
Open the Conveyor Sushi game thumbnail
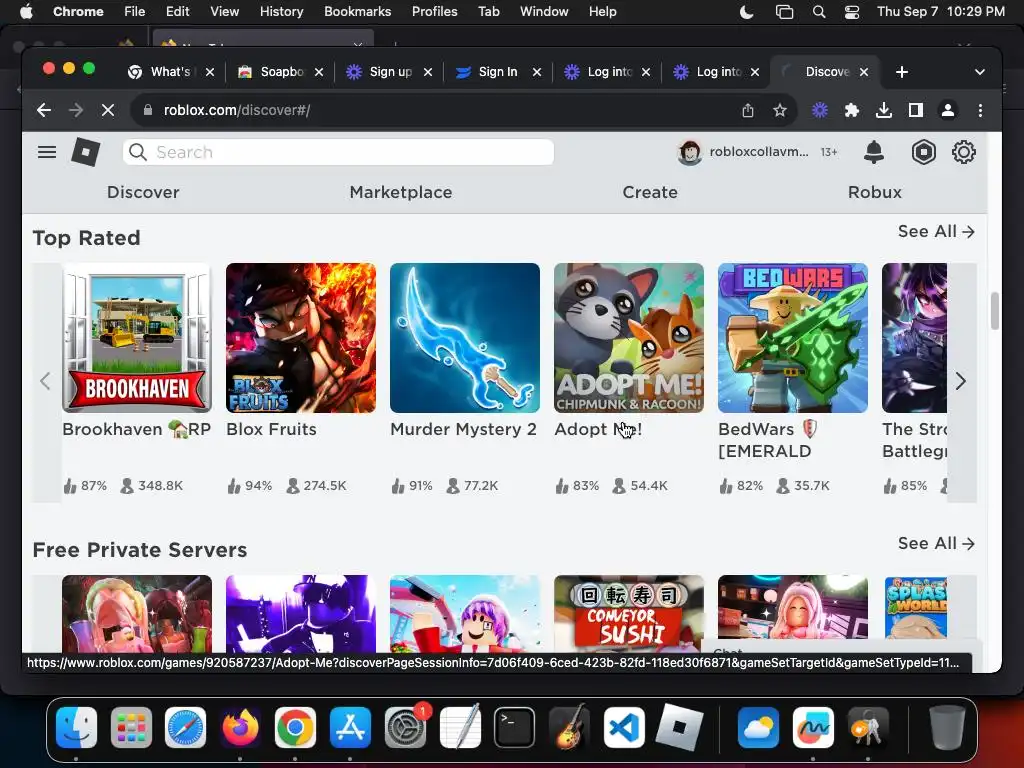(628, 614)
